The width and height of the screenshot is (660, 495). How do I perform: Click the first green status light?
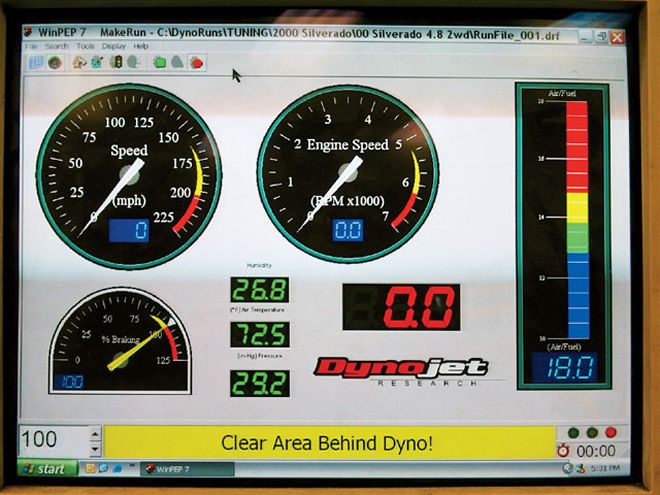(x=573, y=433)
